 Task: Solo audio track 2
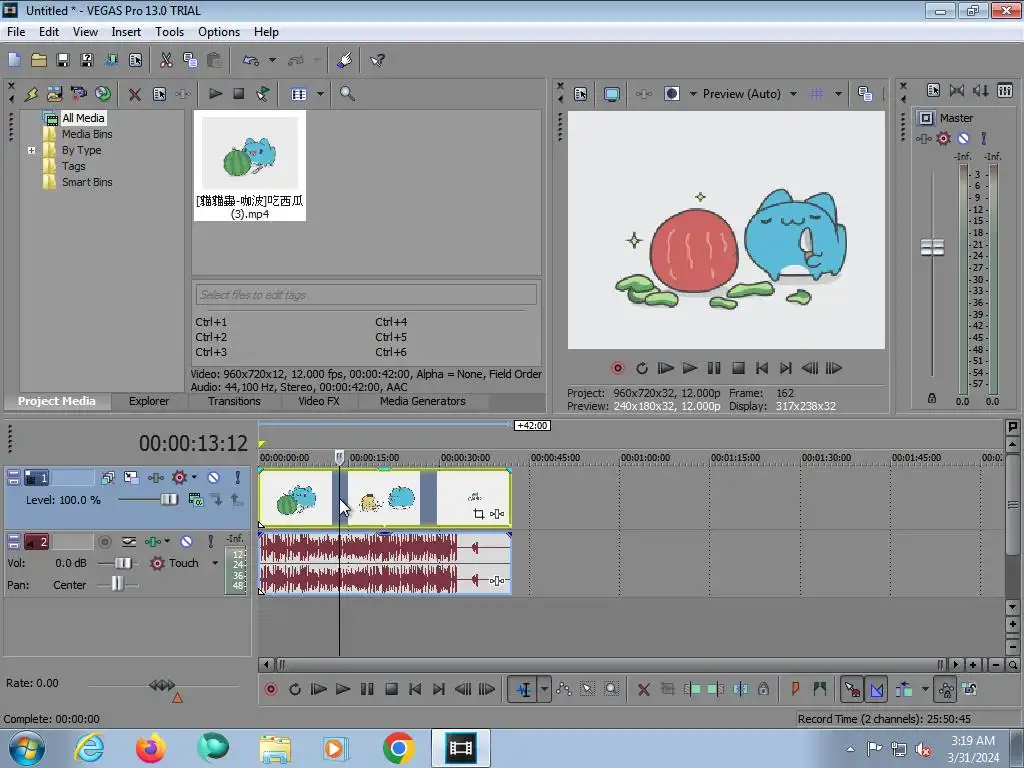pyautogui.click(x=210, y=541)
